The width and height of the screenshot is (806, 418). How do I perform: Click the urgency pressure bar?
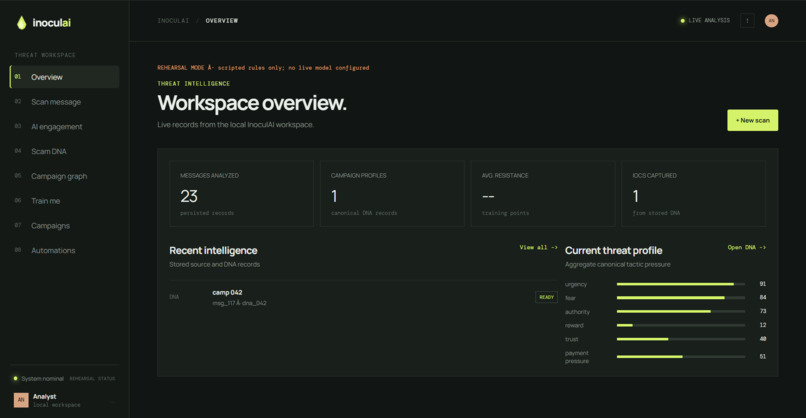681,284
